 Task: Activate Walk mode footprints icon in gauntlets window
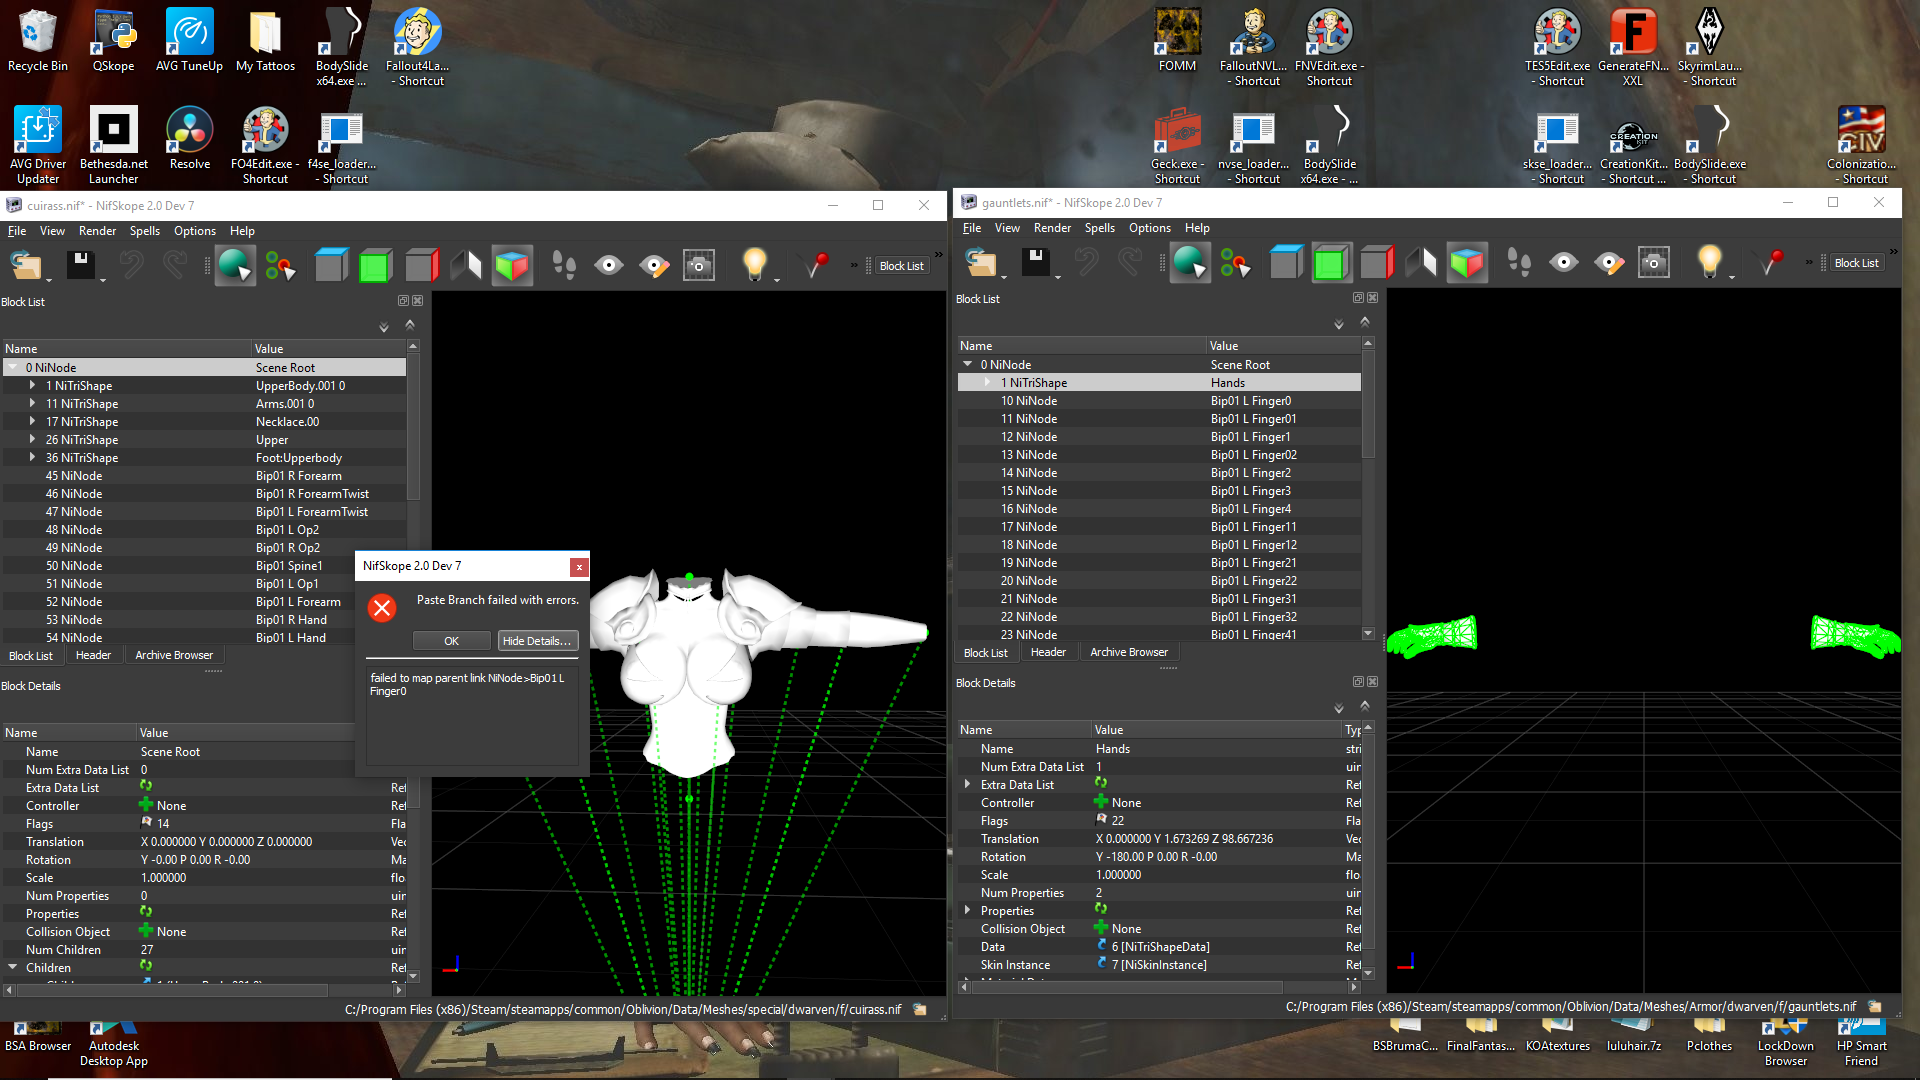pyautogui.click(x=1518, y=262)
